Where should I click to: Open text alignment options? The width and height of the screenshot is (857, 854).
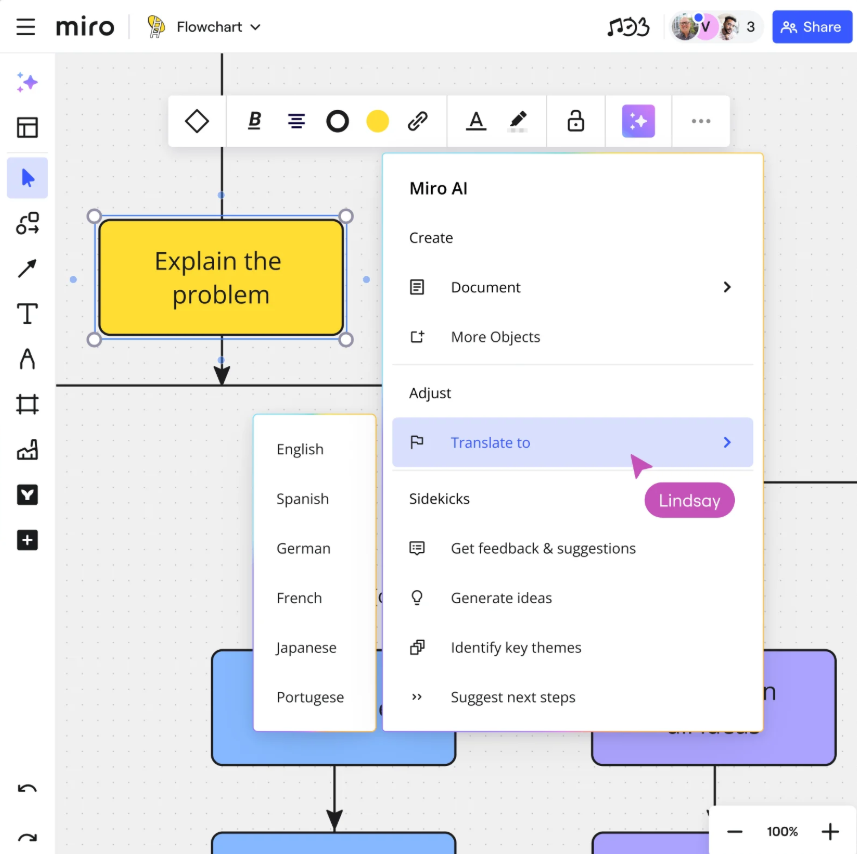[x=296, y=121]
